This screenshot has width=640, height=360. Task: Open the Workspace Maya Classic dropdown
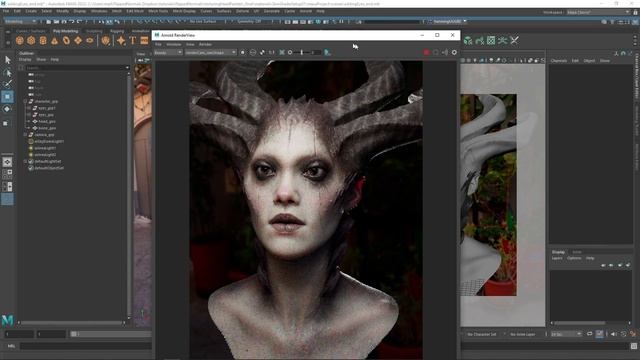pos(598,12)
